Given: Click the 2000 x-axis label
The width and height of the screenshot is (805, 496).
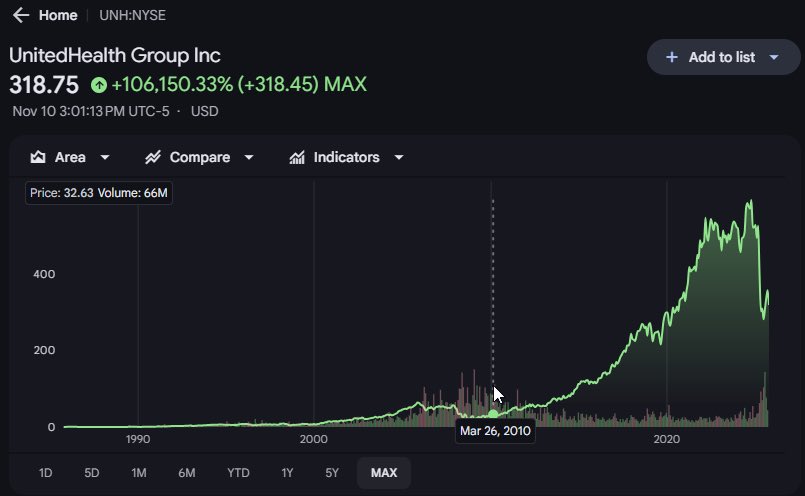Looking at the screenshot, I should click(314, 440).
